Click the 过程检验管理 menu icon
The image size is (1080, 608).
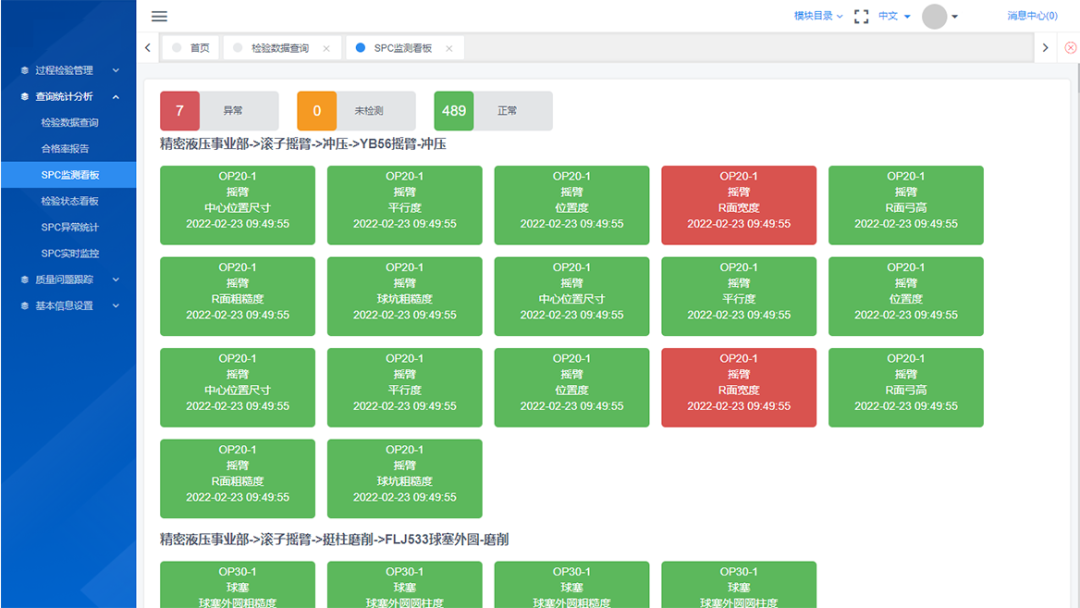point(25,70)
